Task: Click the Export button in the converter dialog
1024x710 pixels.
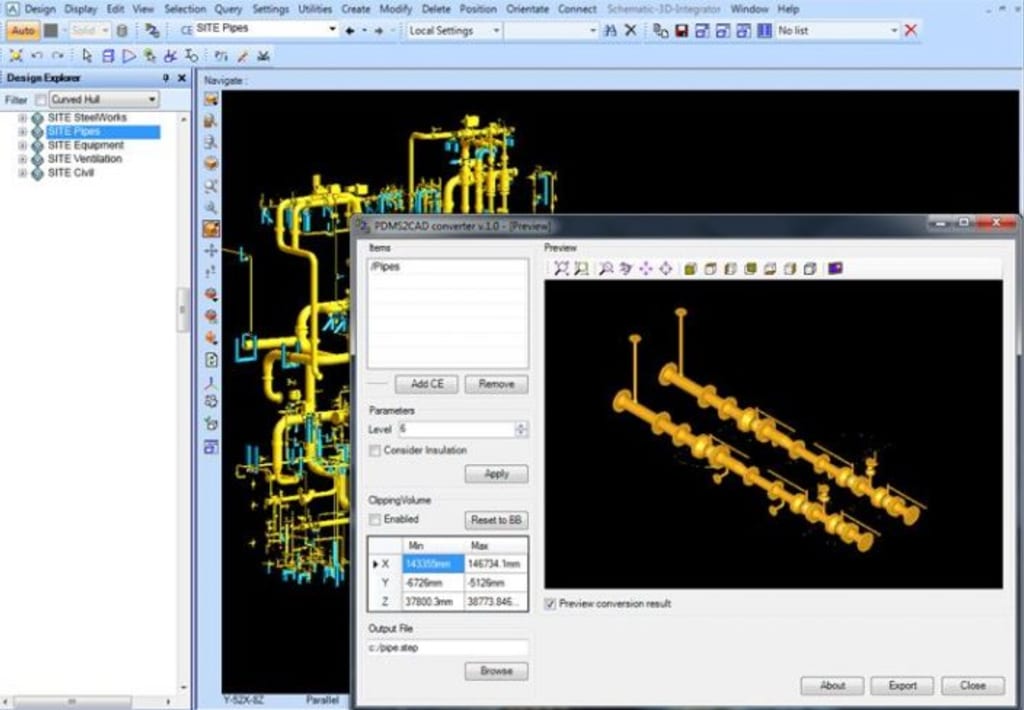Action: (x=901, y=685)
